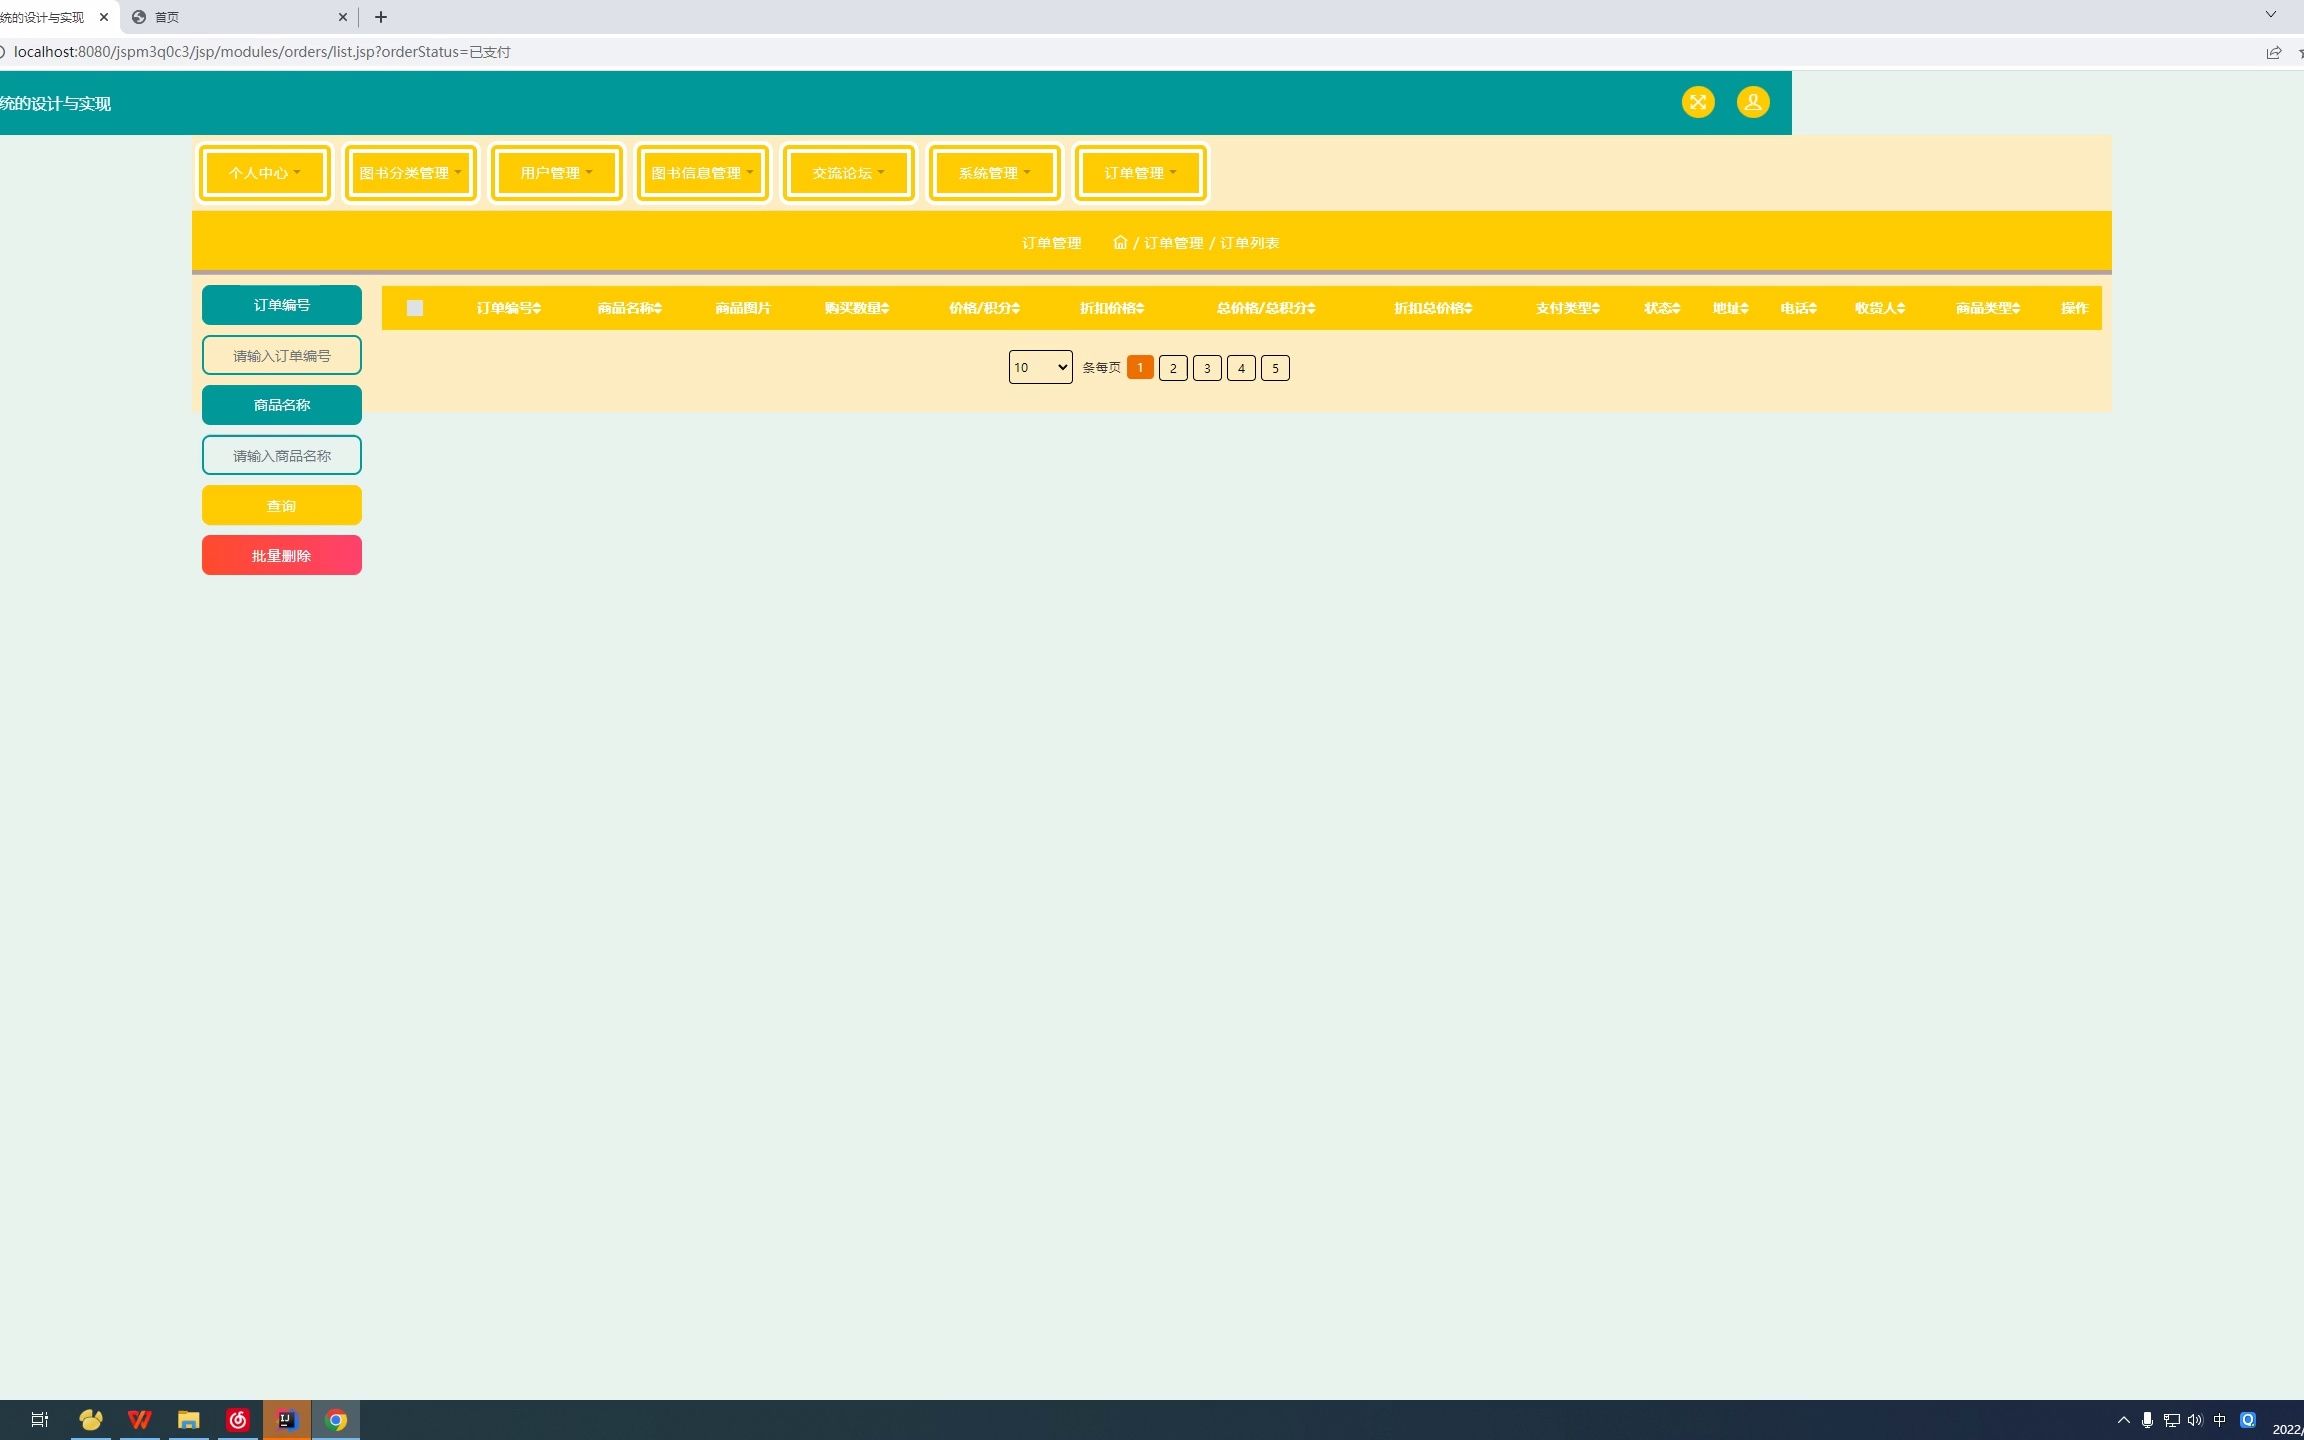Sort table by 订单编号 column header
Image resolution: width=2304 pixels, height=1440 pixels.
[508, 308]
